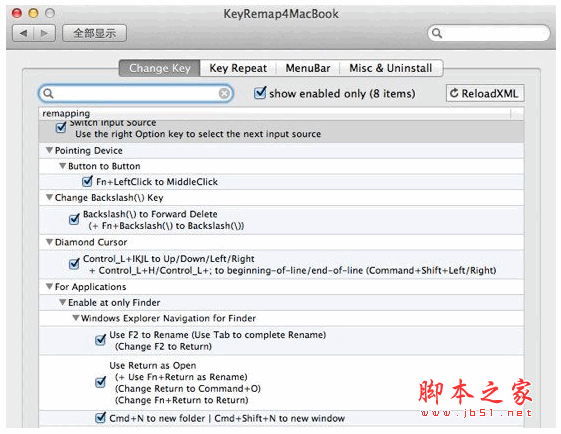
Task: Open the Misc & Uninstall tab
Action: click(x=391, y=68)
